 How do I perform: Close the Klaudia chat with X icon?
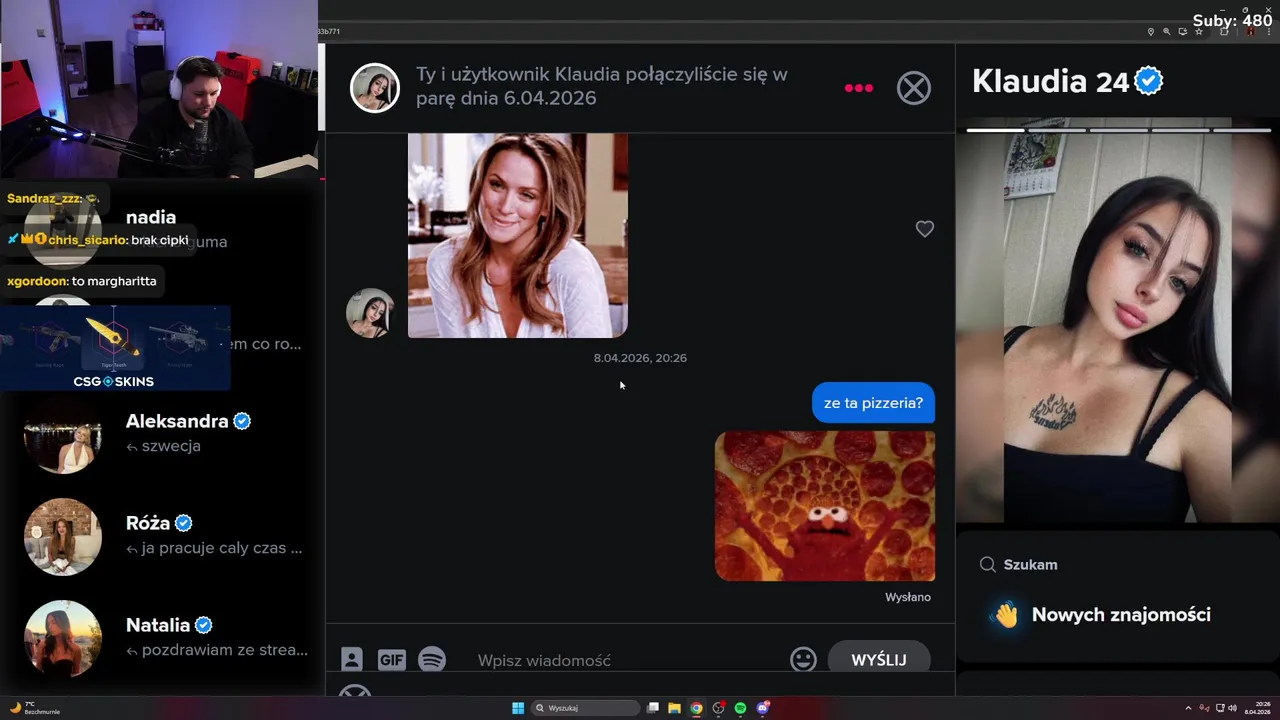(913, 88)
